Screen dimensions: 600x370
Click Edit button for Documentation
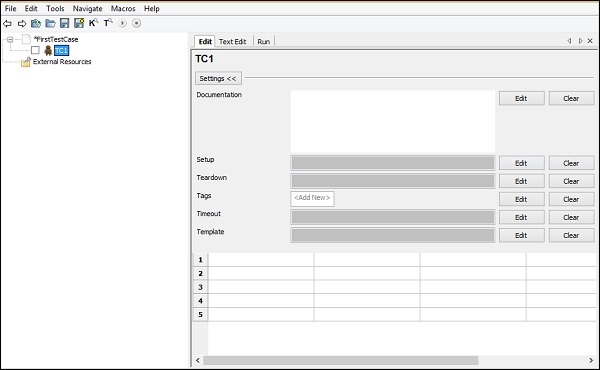[x=522, y=98]
